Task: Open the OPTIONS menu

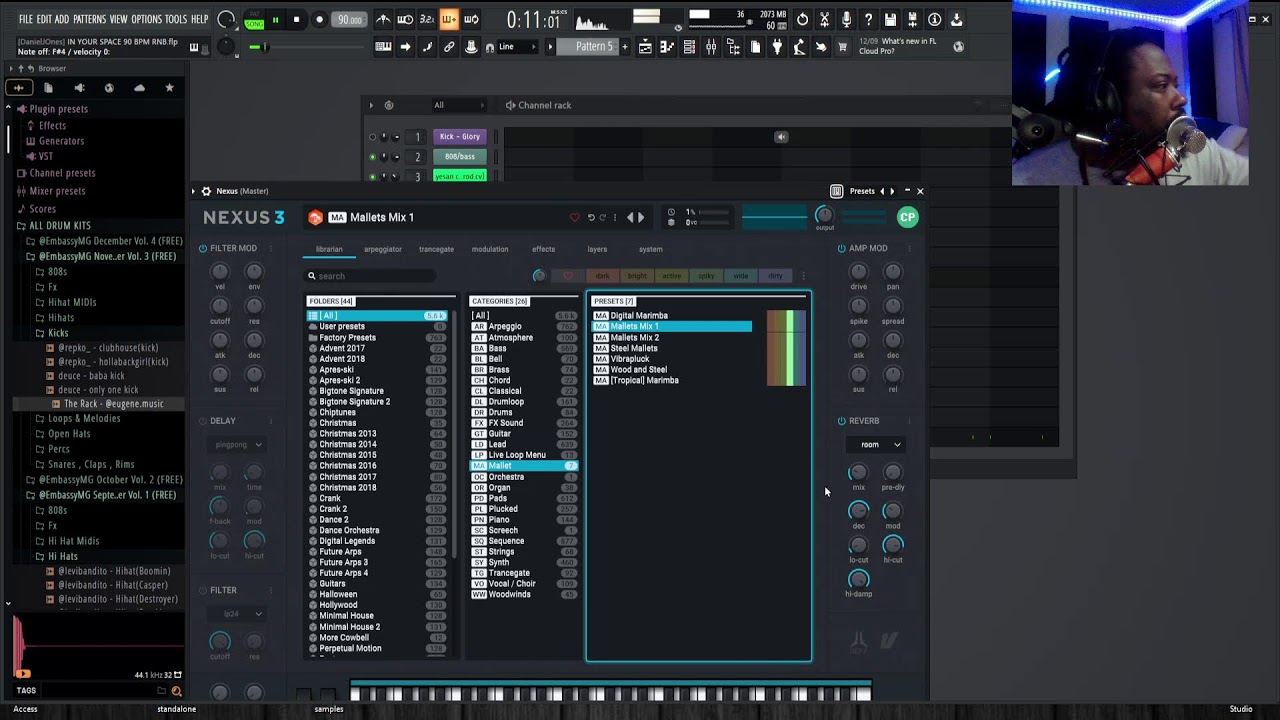Action: (146, 19)
